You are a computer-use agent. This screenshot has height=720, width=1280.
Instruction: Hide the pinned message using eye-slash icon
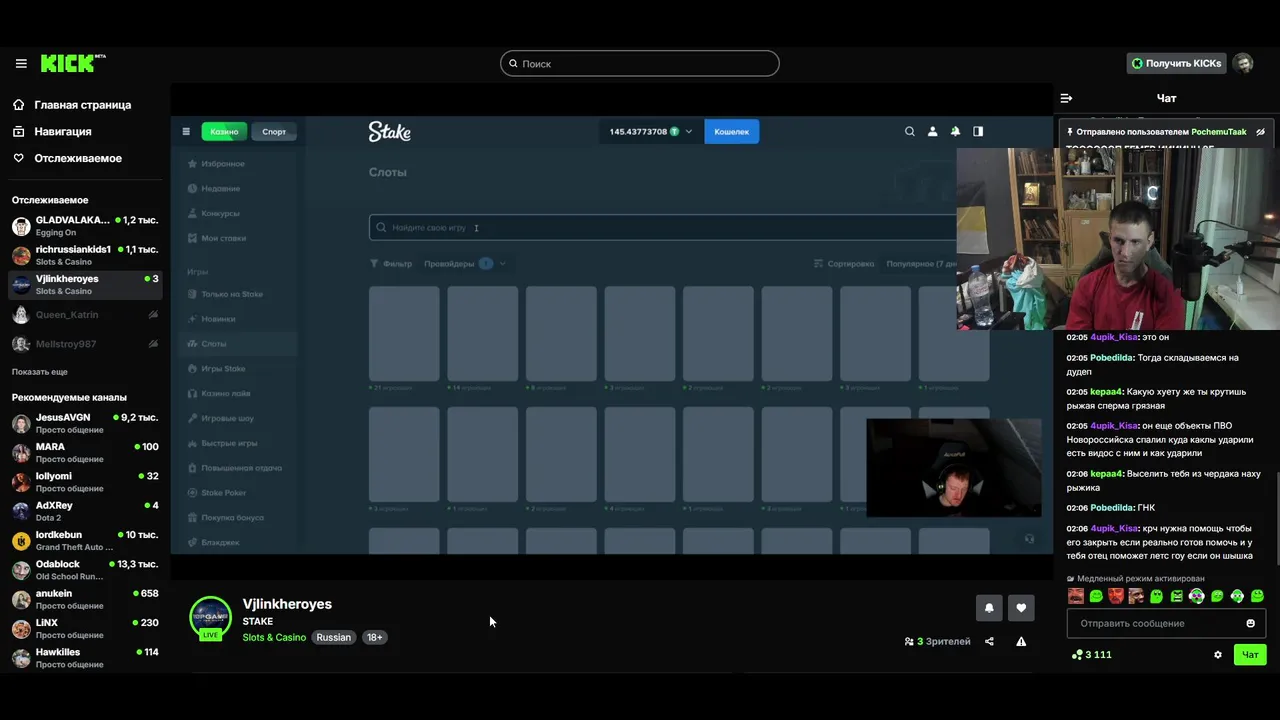tap(1260, 132)
